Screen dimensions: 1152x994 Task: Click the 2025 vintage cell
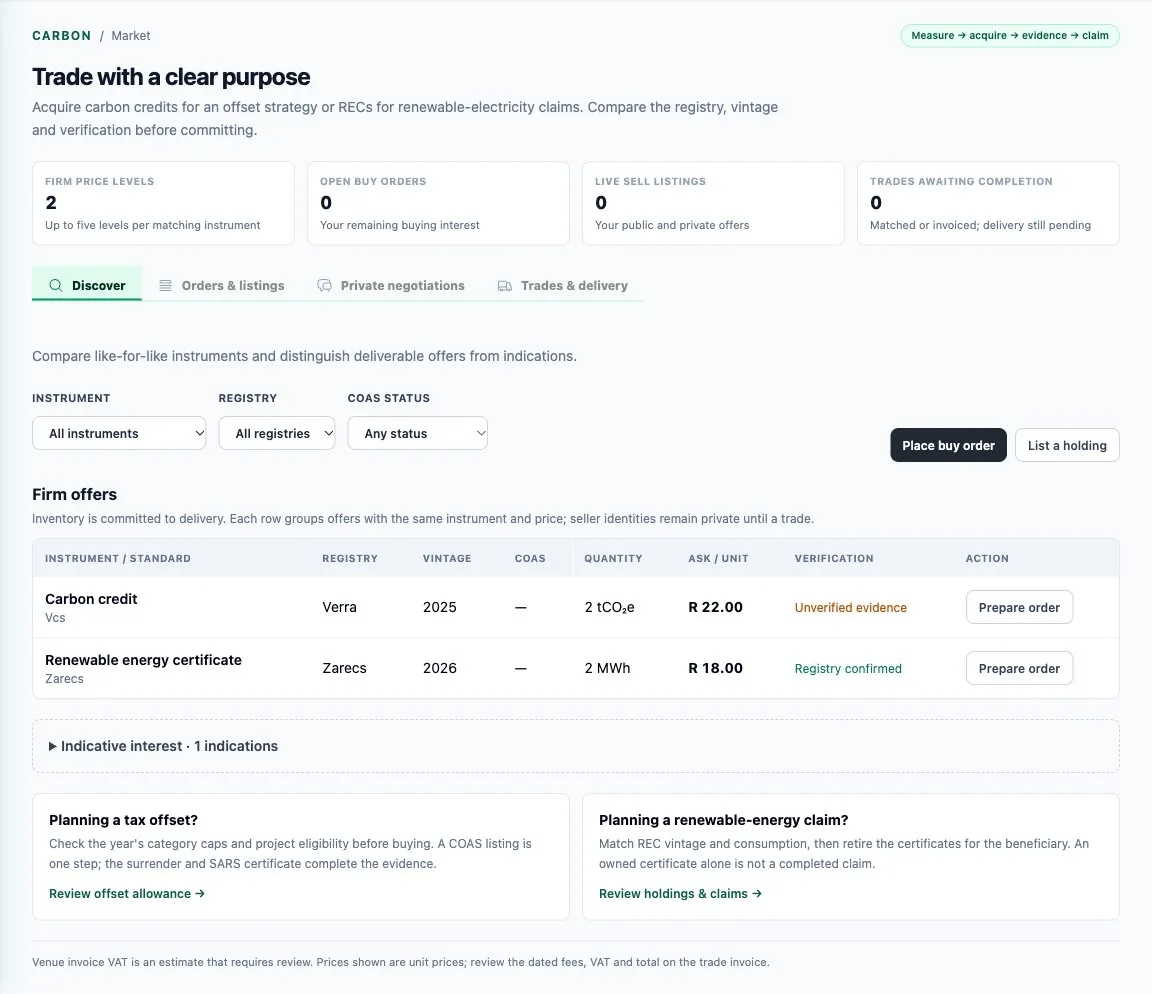pyautogui.click(x=439, y=607)
